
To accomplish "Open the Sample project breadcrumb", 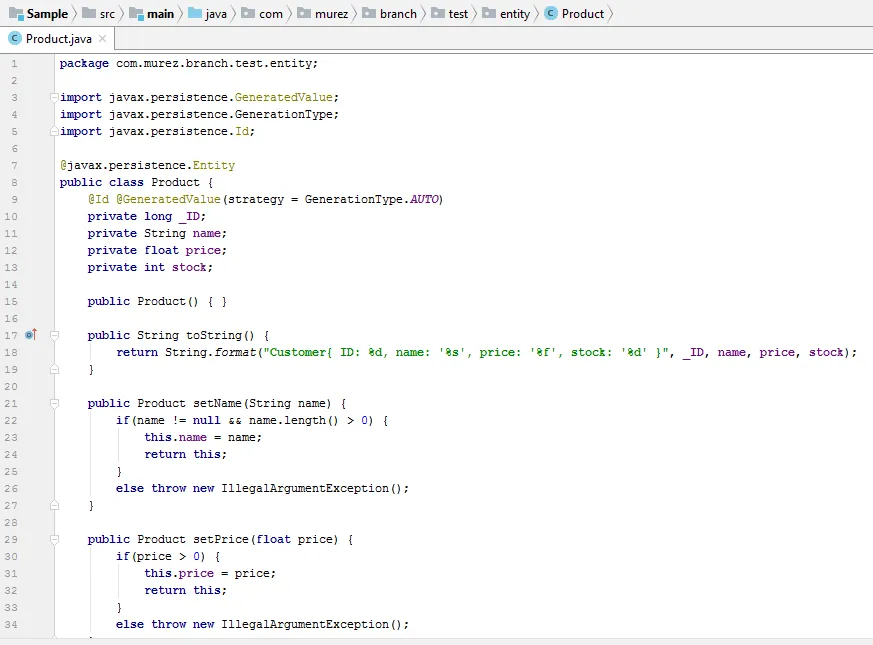I will [38, 13].
